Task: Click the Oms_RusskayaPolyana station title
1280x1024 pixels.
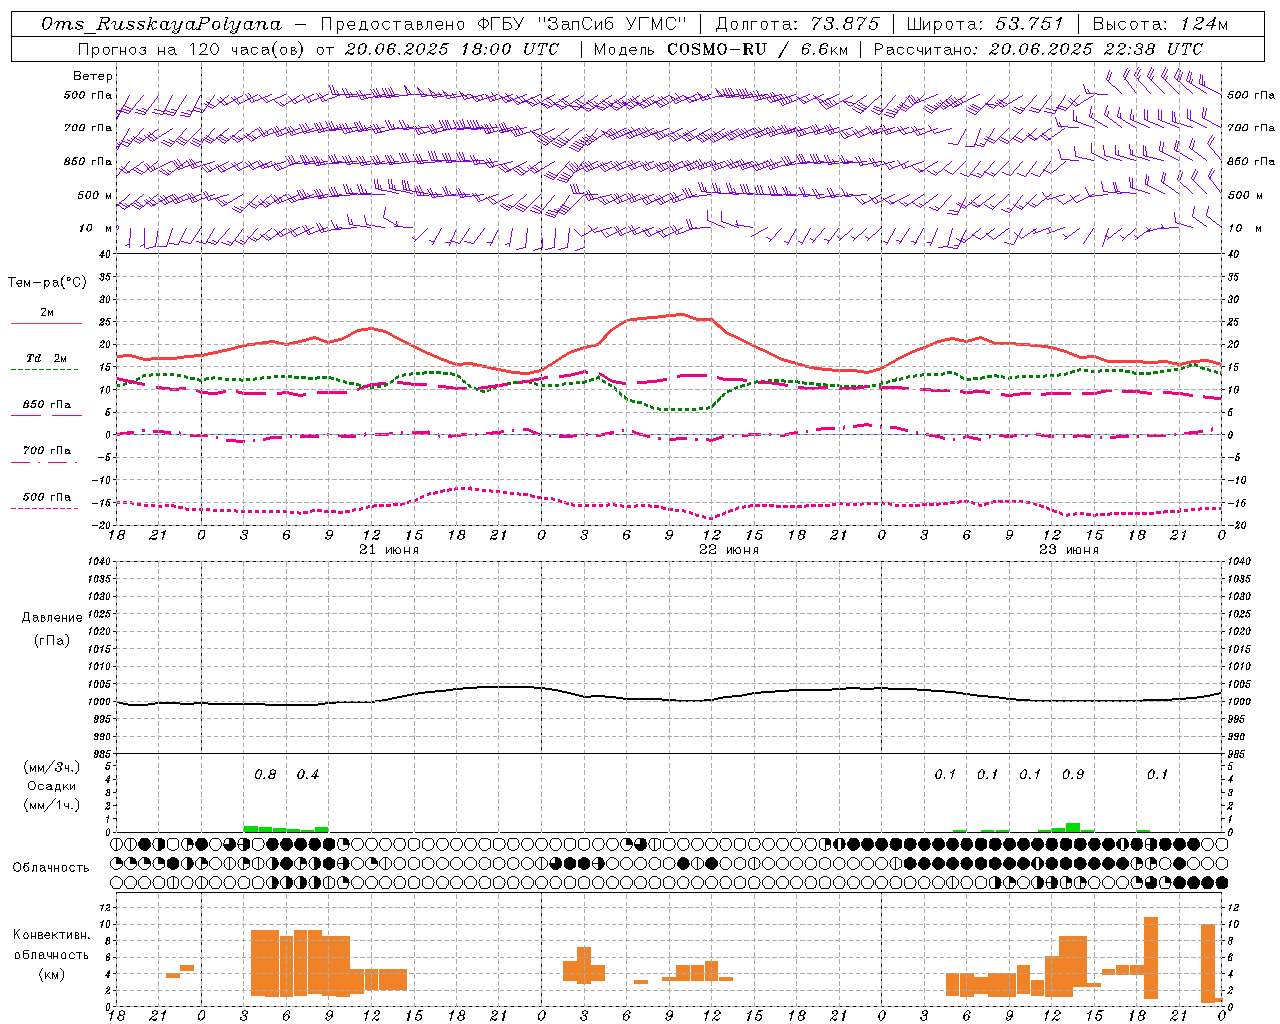Action: coord(162,24)
